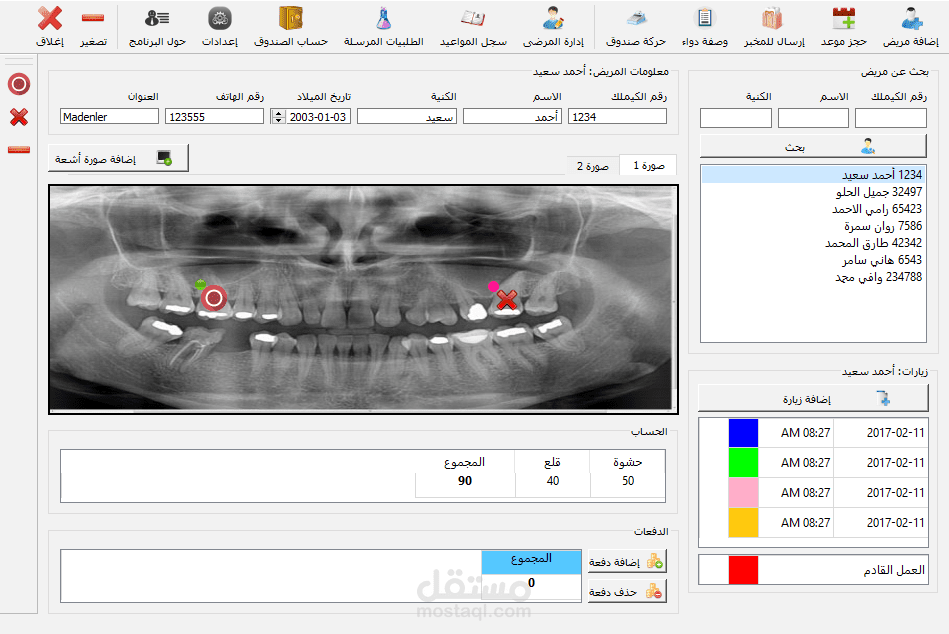Click patient ID field containing 1234

point(617,116)
